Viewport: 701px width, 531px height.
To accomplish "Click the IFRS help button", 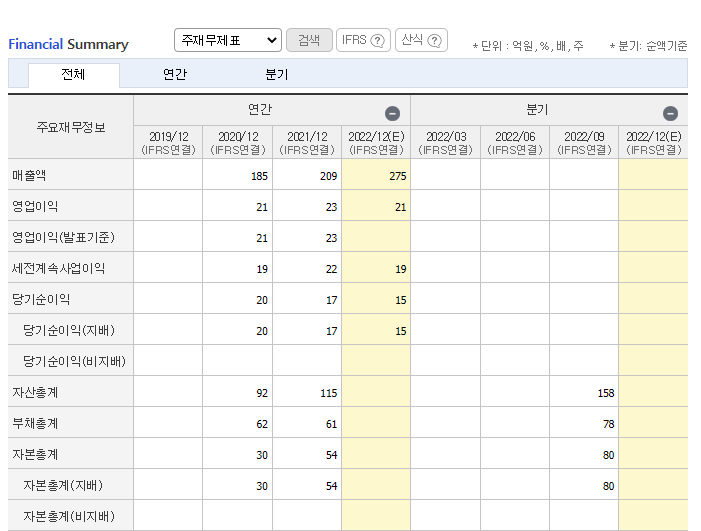I will click(x=363, y=40).
